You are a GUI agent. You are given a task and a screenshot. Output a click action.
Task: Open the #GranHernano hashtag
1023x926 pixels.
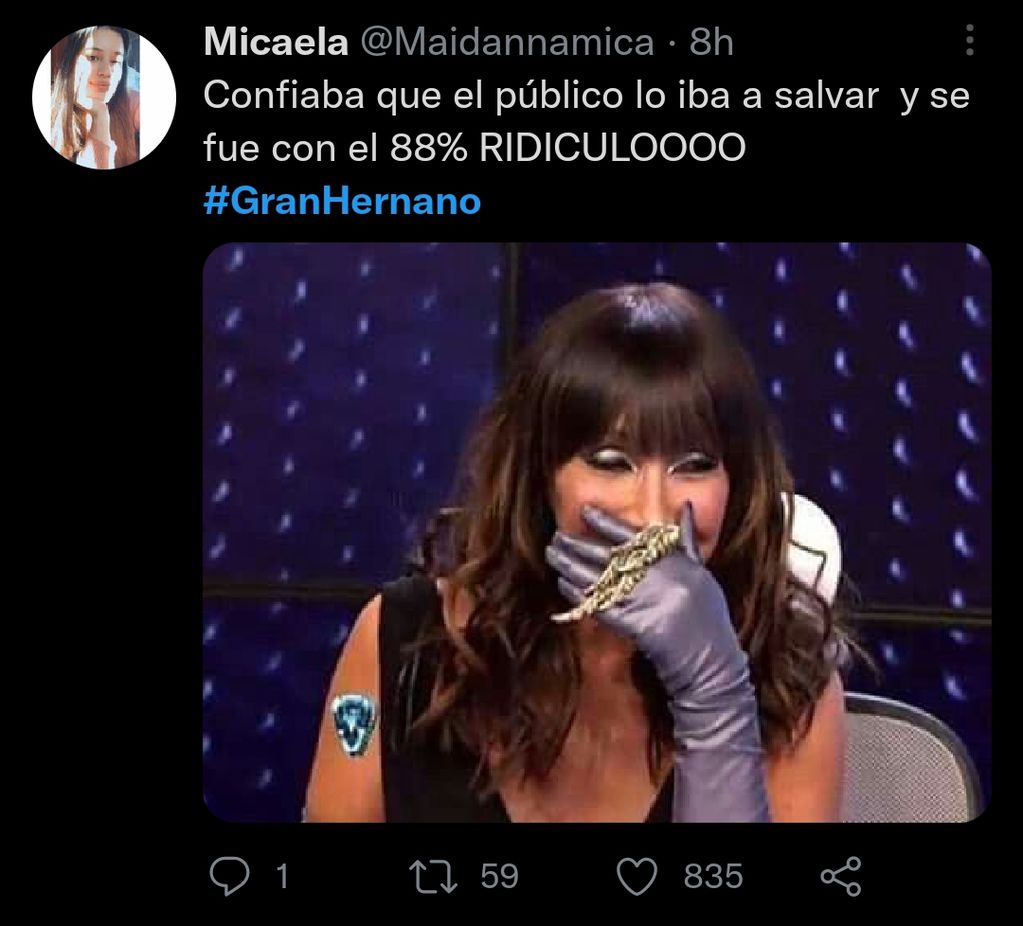pyautogui.click(x=343, y=201)
